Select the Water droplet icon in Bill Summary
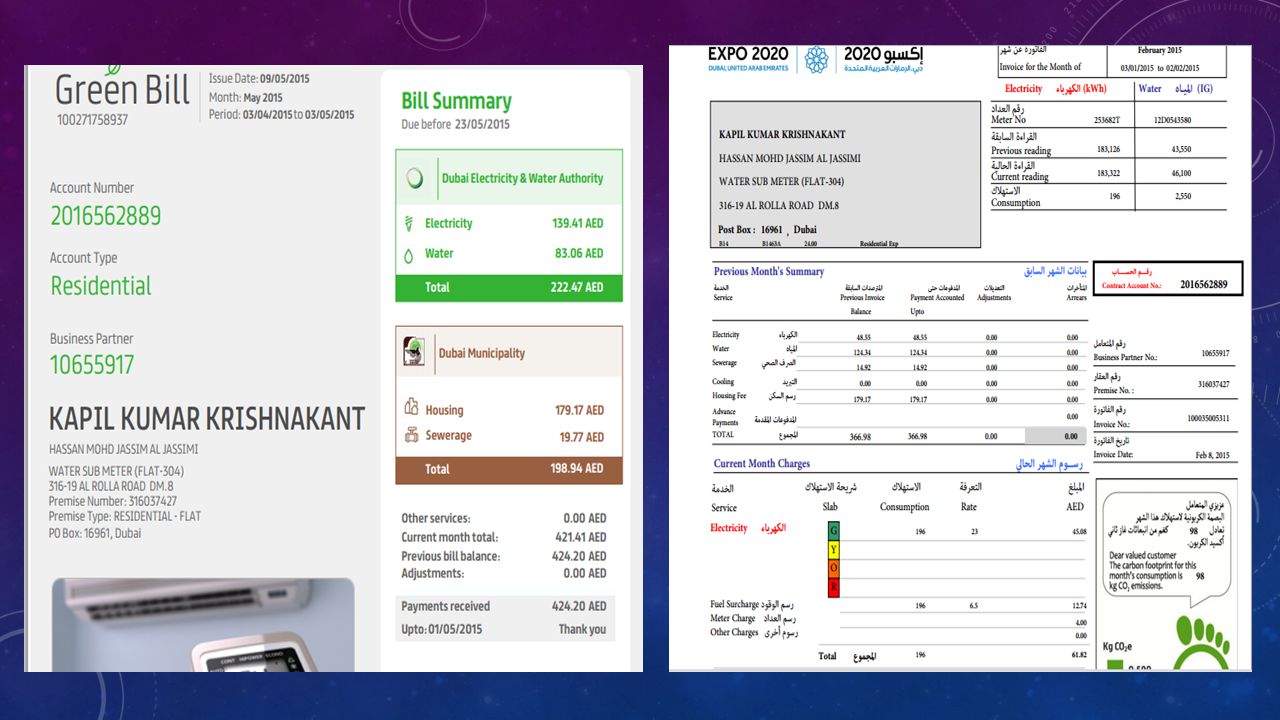 point(408,254)
